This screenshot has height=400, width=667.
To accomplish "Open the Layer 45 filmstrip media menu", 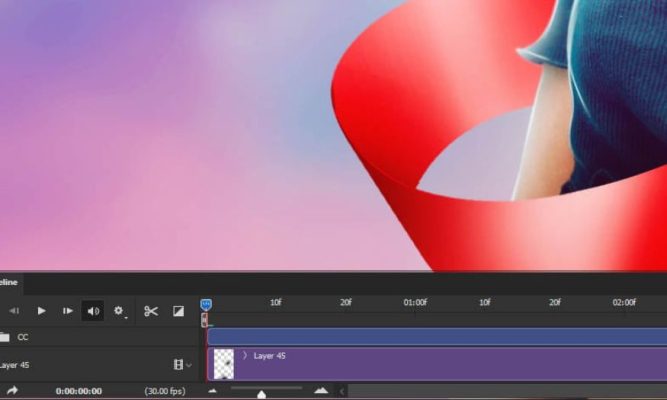I will (180, 365).
